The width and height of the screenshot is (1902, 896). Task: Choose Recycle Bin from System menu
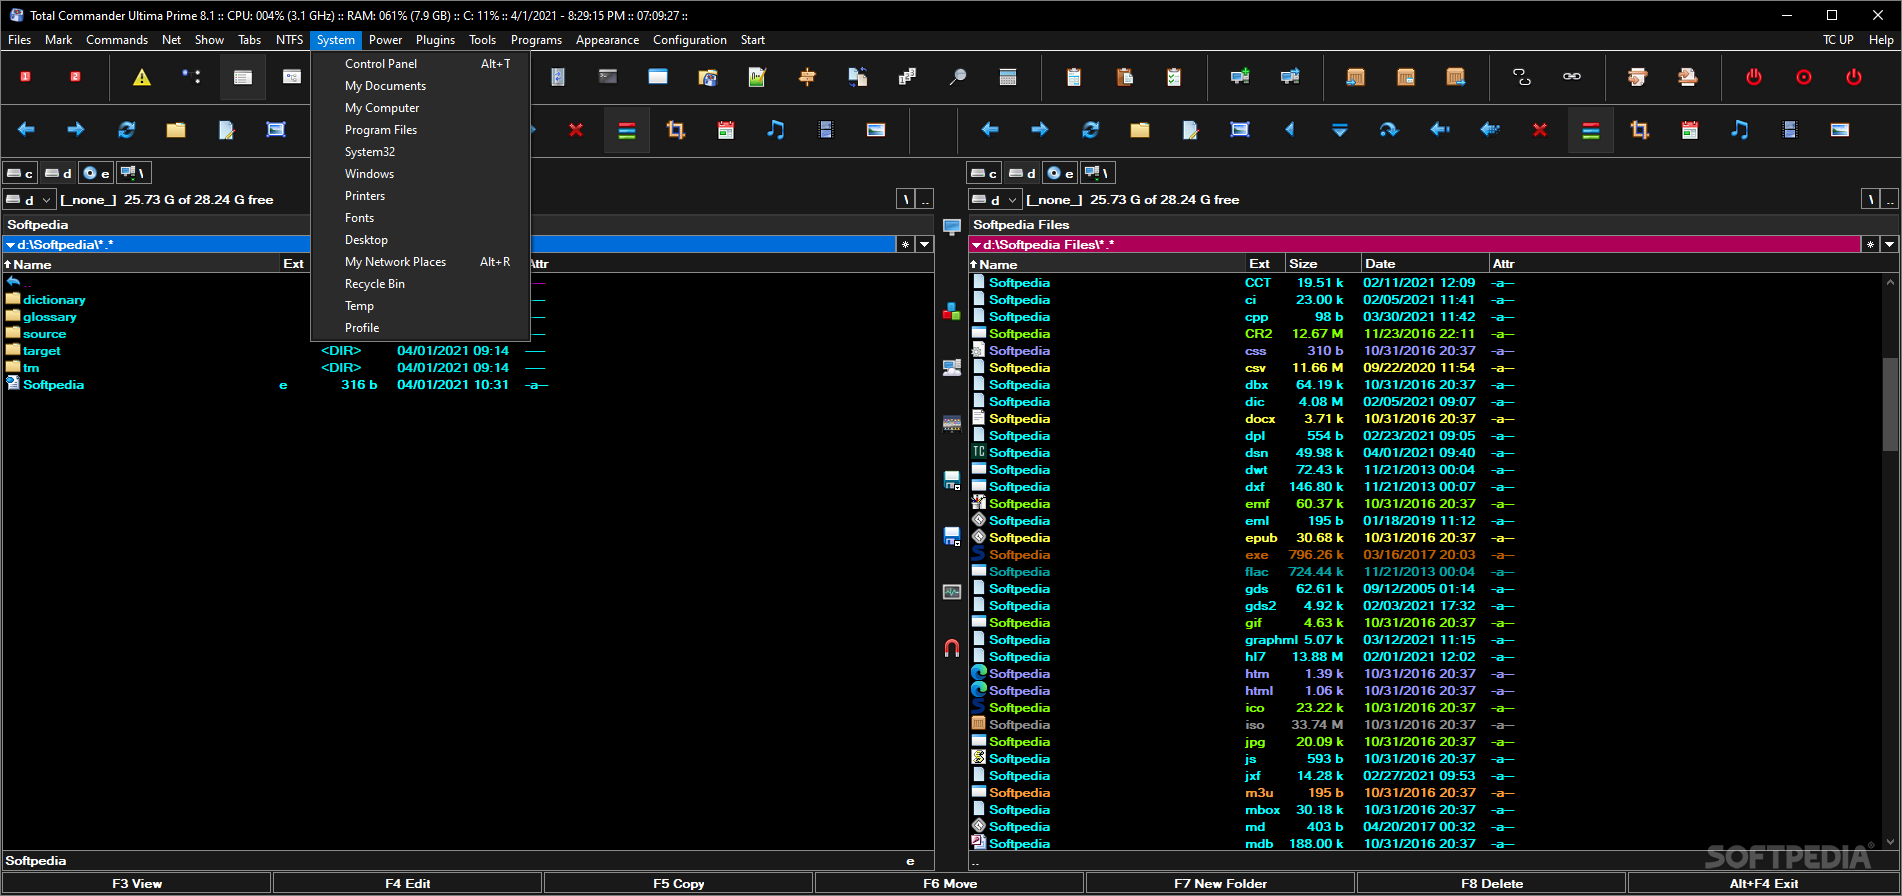[420, 284]
